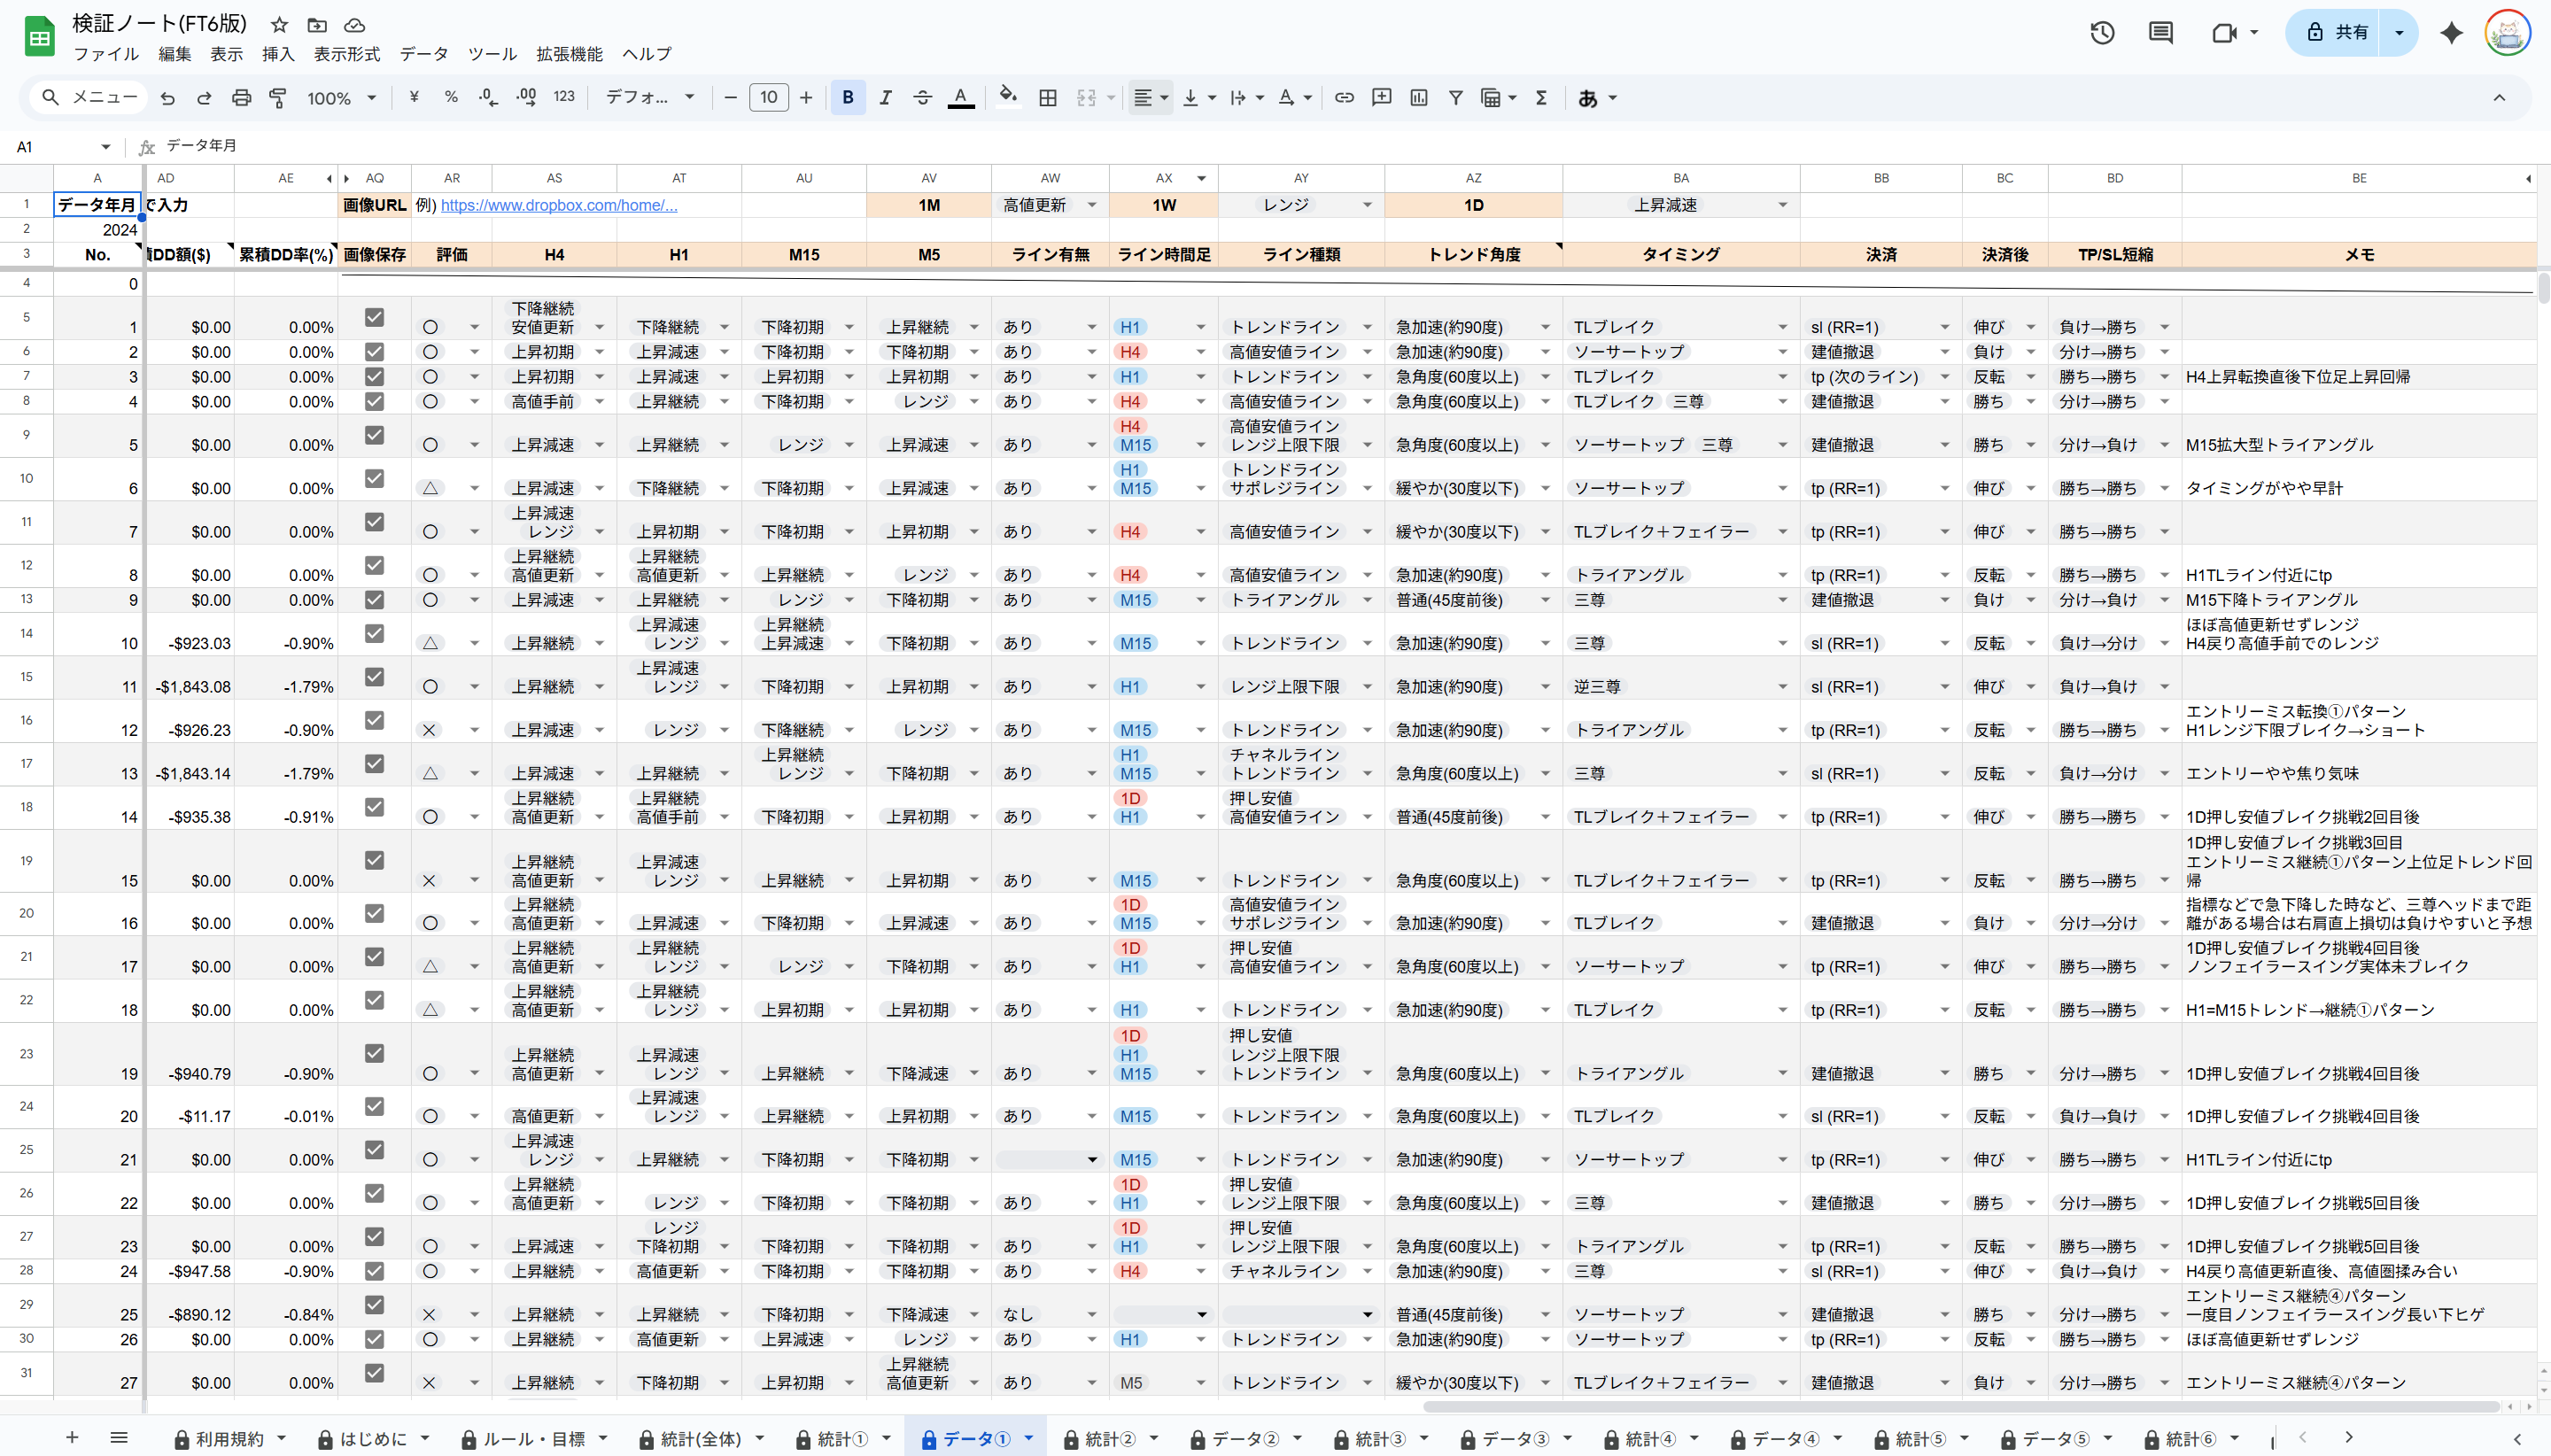Open the zoom 100% dropdown
Image resolution: width=2551 pixels, height=1456 pixels.
coord(341,98)
